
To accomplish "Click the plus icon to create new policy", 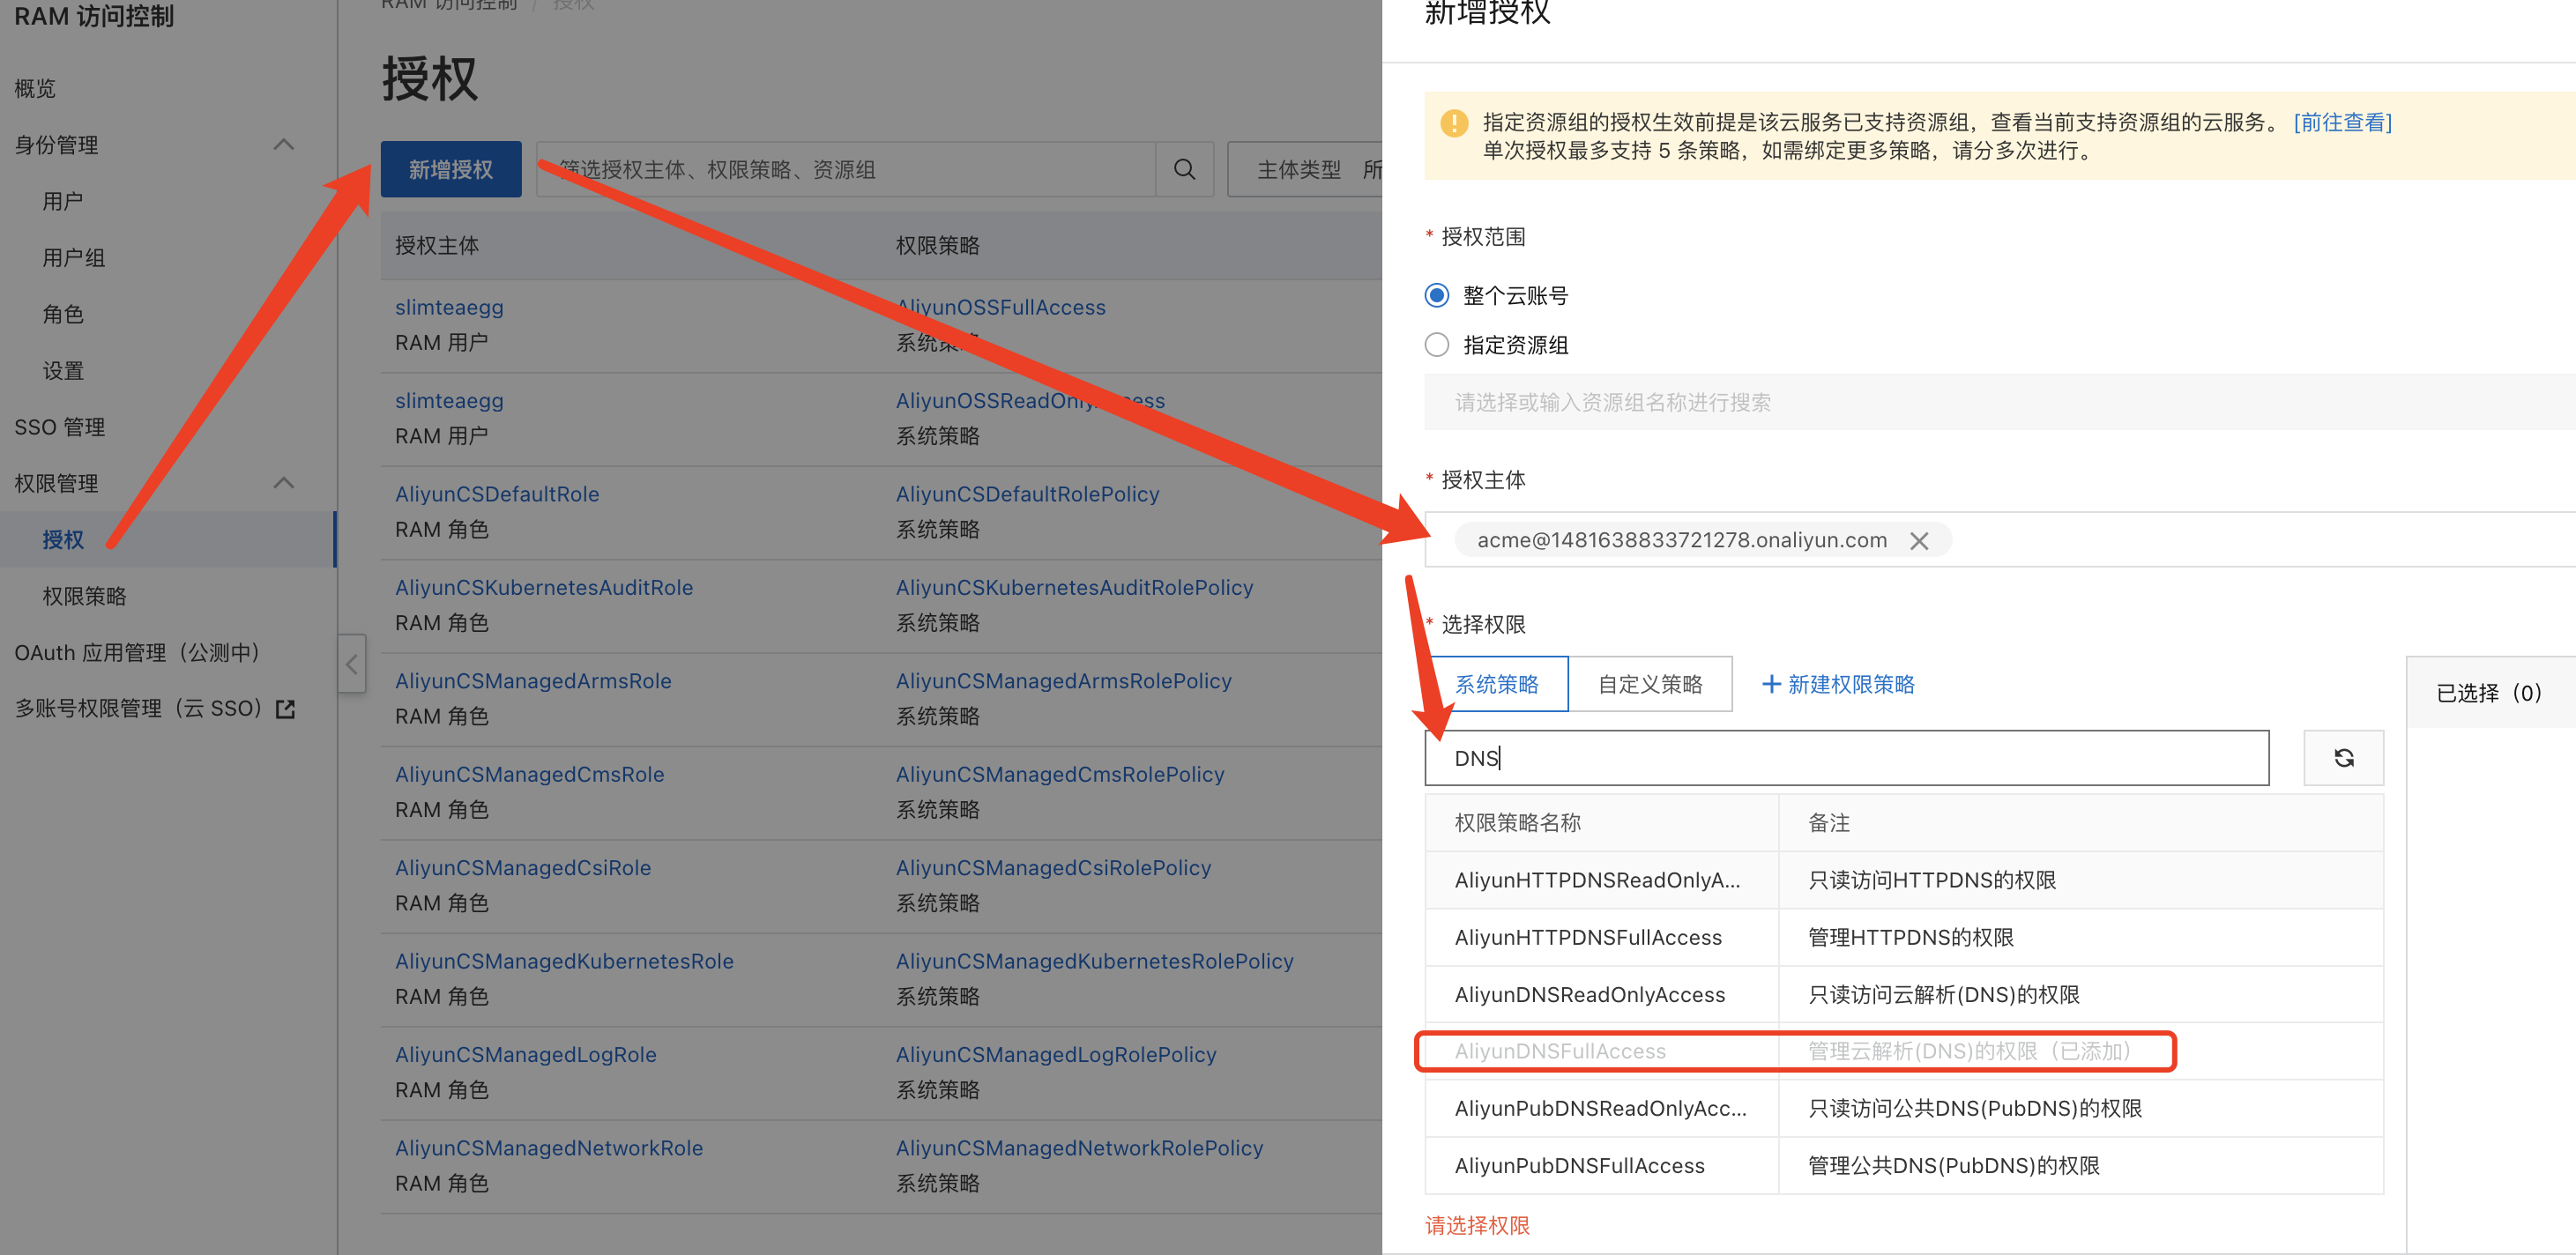I will [x=1770, y=684].
